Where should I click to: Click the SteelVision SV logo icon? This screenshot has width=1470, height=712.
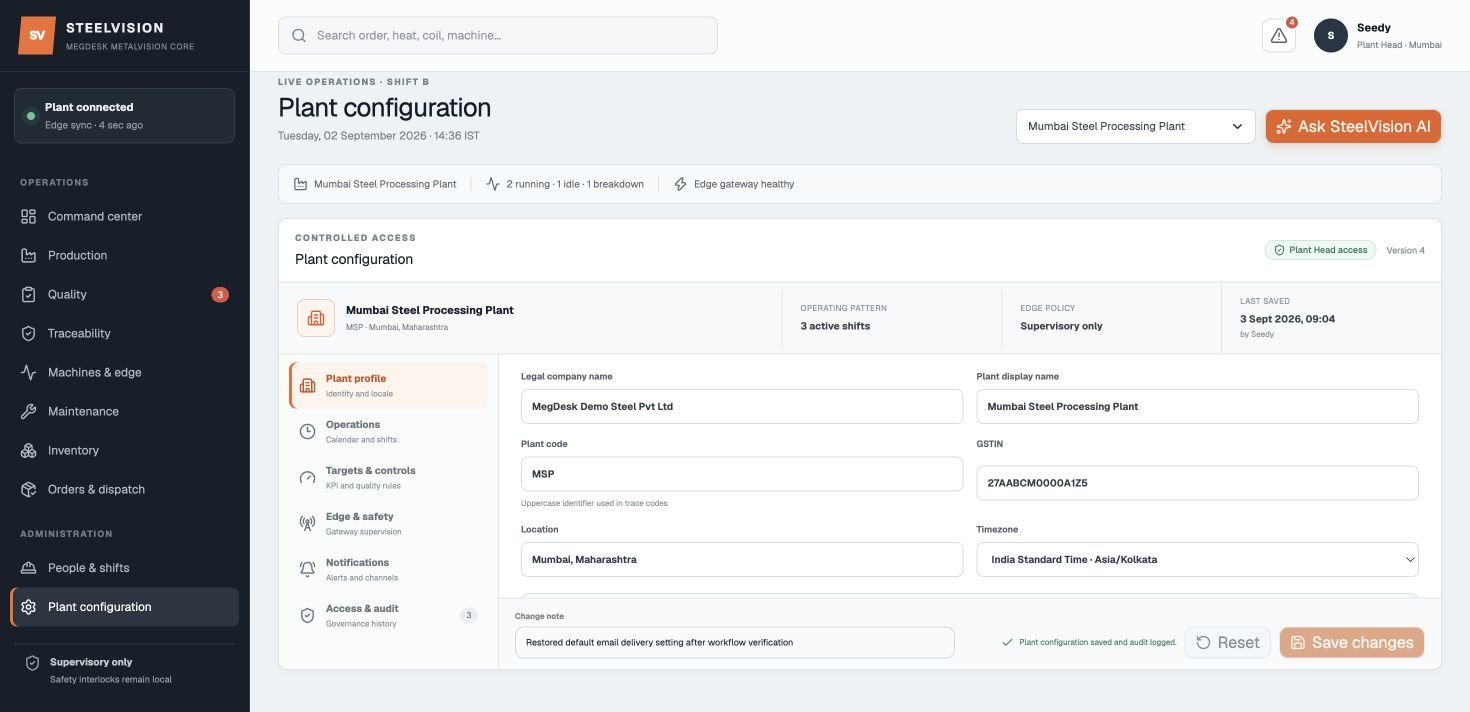tap(37, 35)
